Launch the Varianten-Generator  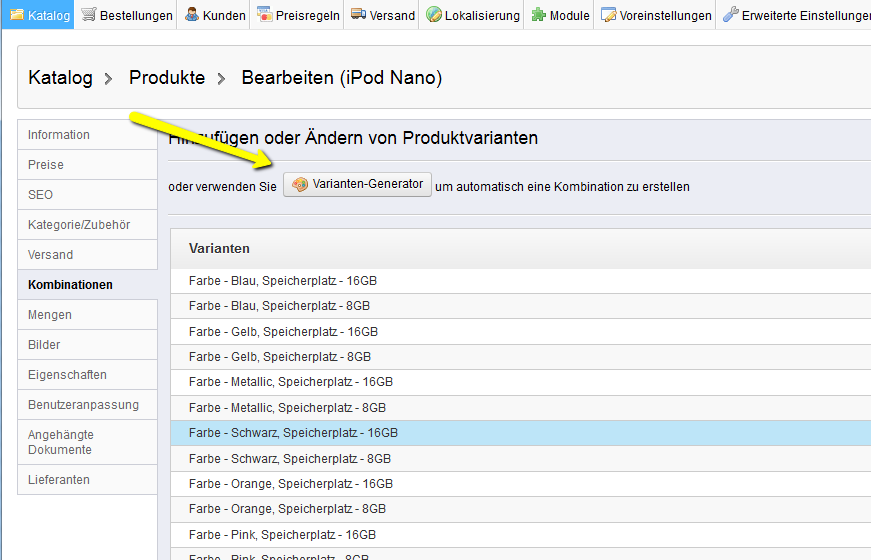click(357, 184)
